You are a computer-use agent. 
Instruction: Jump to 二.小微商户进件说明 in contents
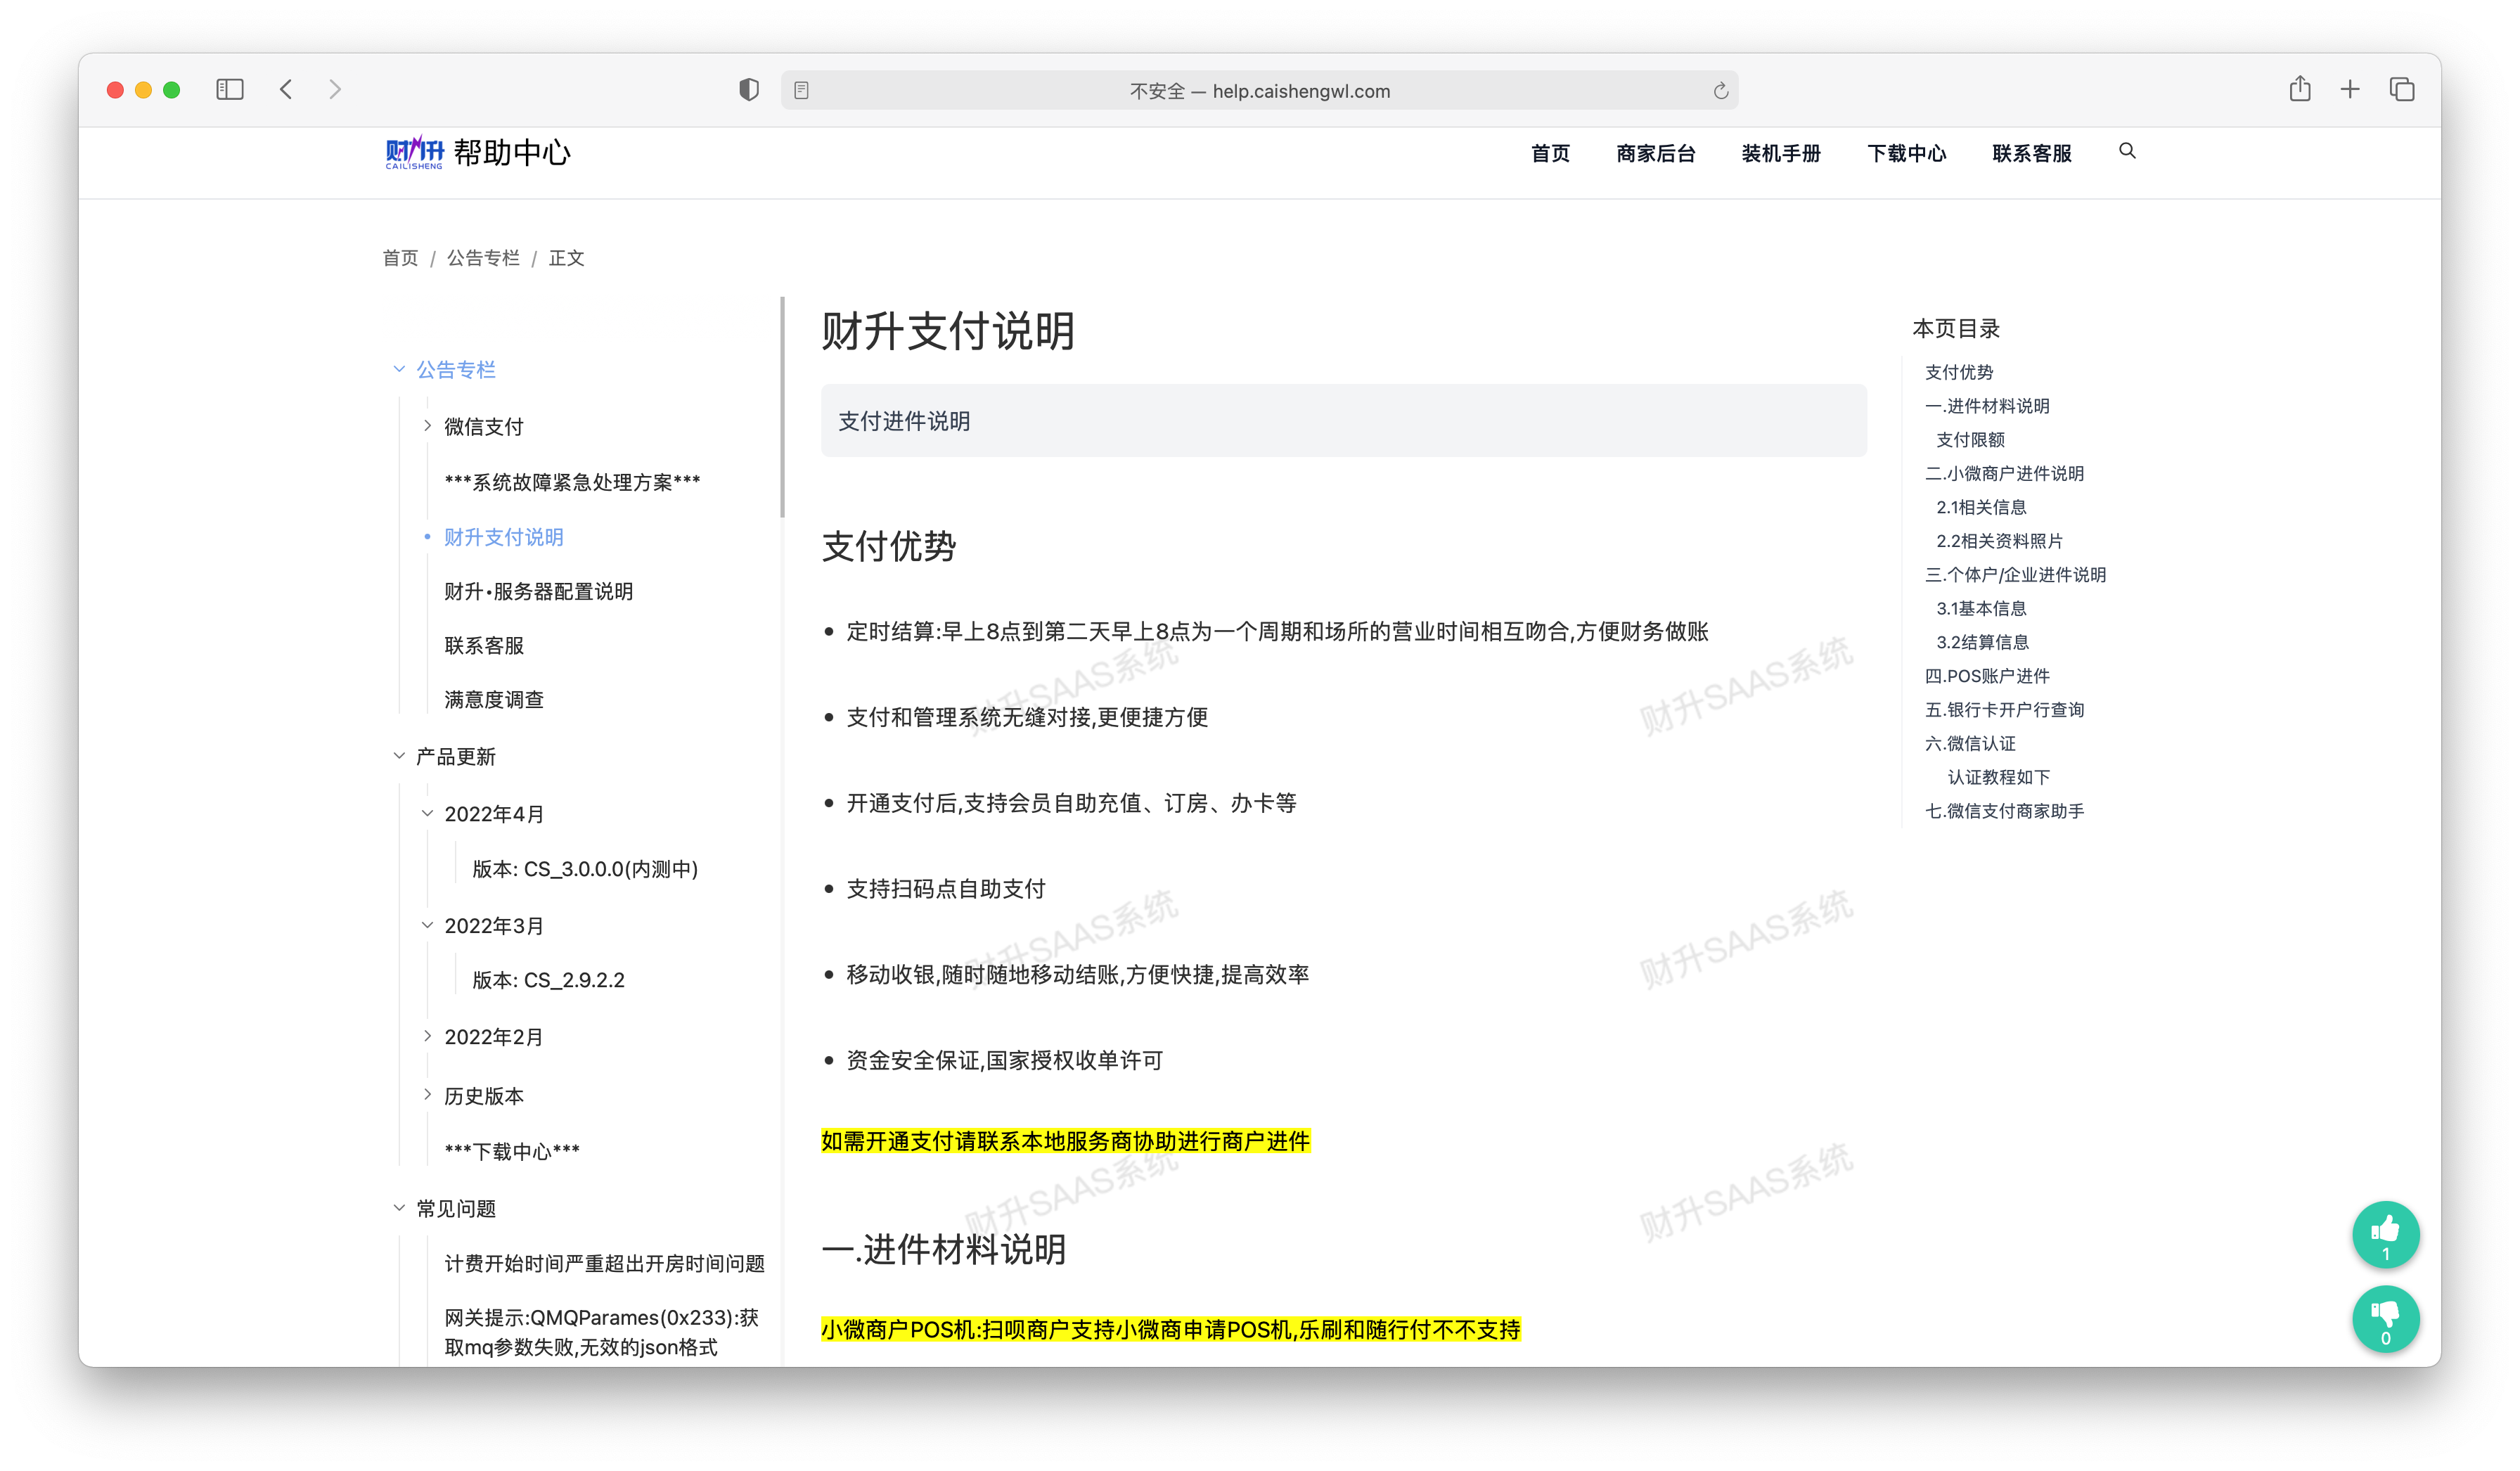(x=2004, y=473)
